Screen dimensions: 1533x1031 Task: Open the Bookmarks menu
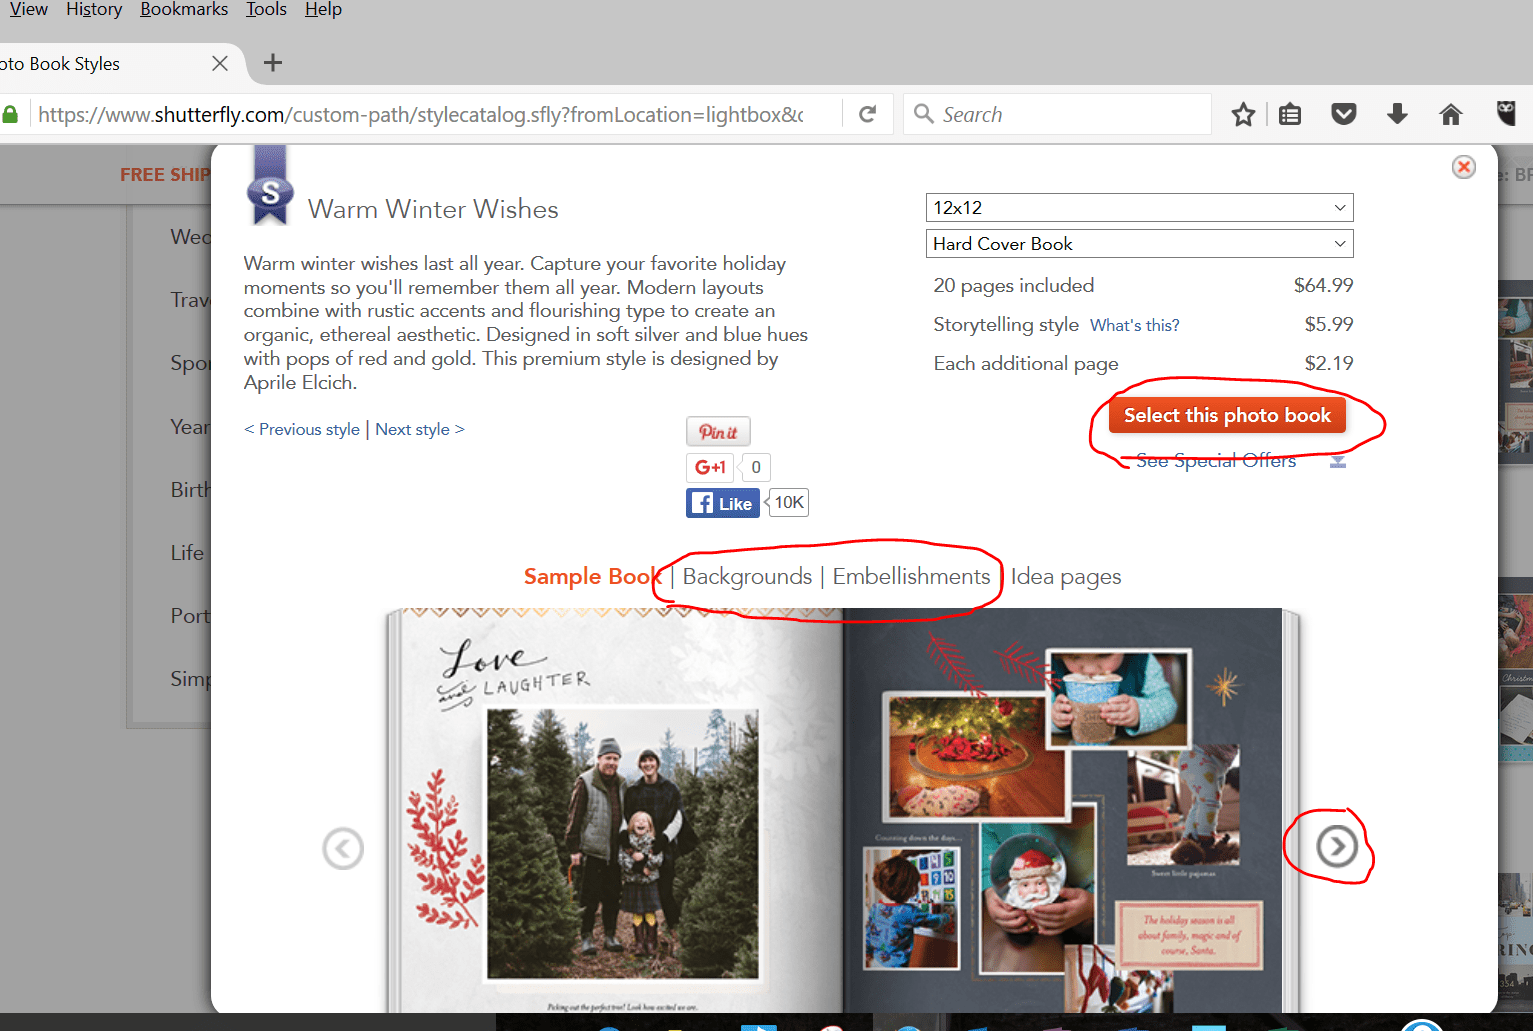[x=184, y=10]
